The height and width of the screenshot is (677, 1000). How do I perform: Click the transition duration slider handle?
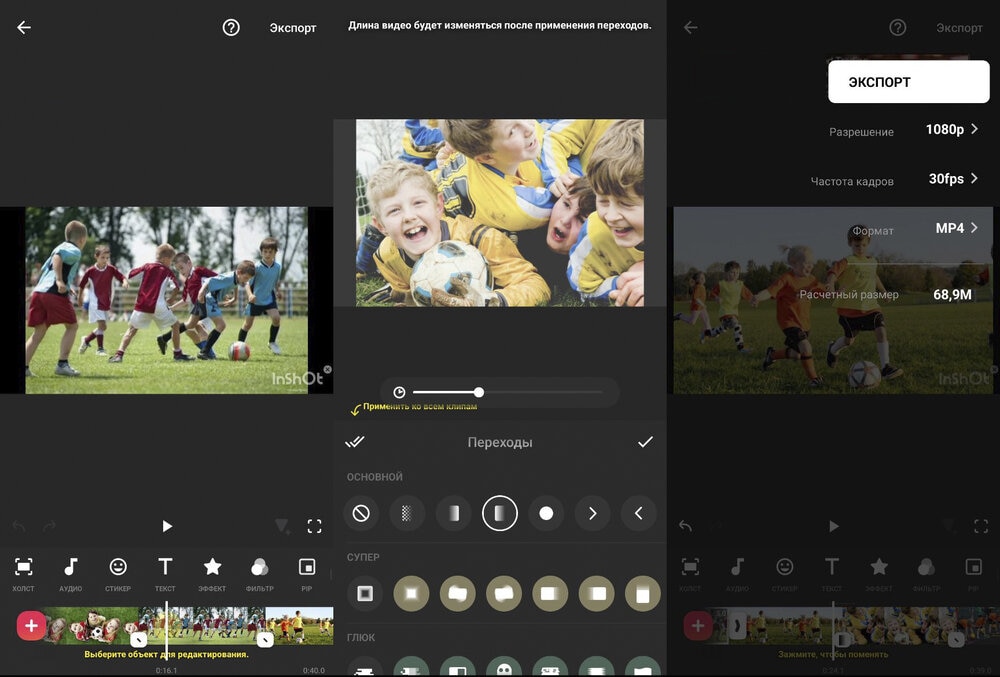(x=479, y=392)
